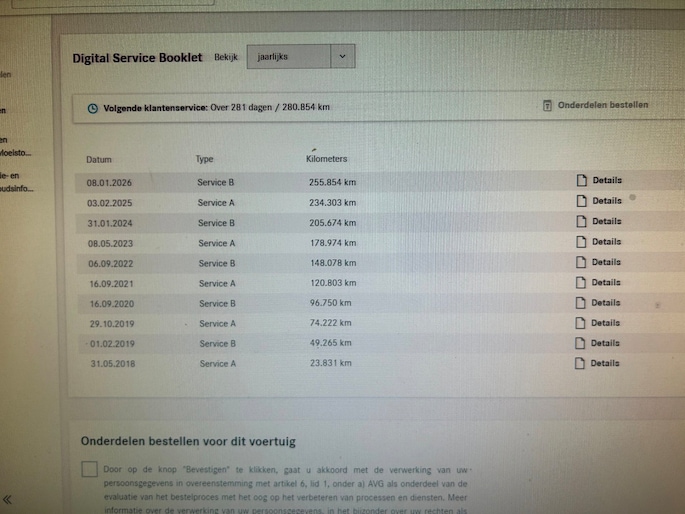Viewport: 685px width, 514px height.
Task: Open Details link for 01.02.2019 service
Action: point(605,343)
